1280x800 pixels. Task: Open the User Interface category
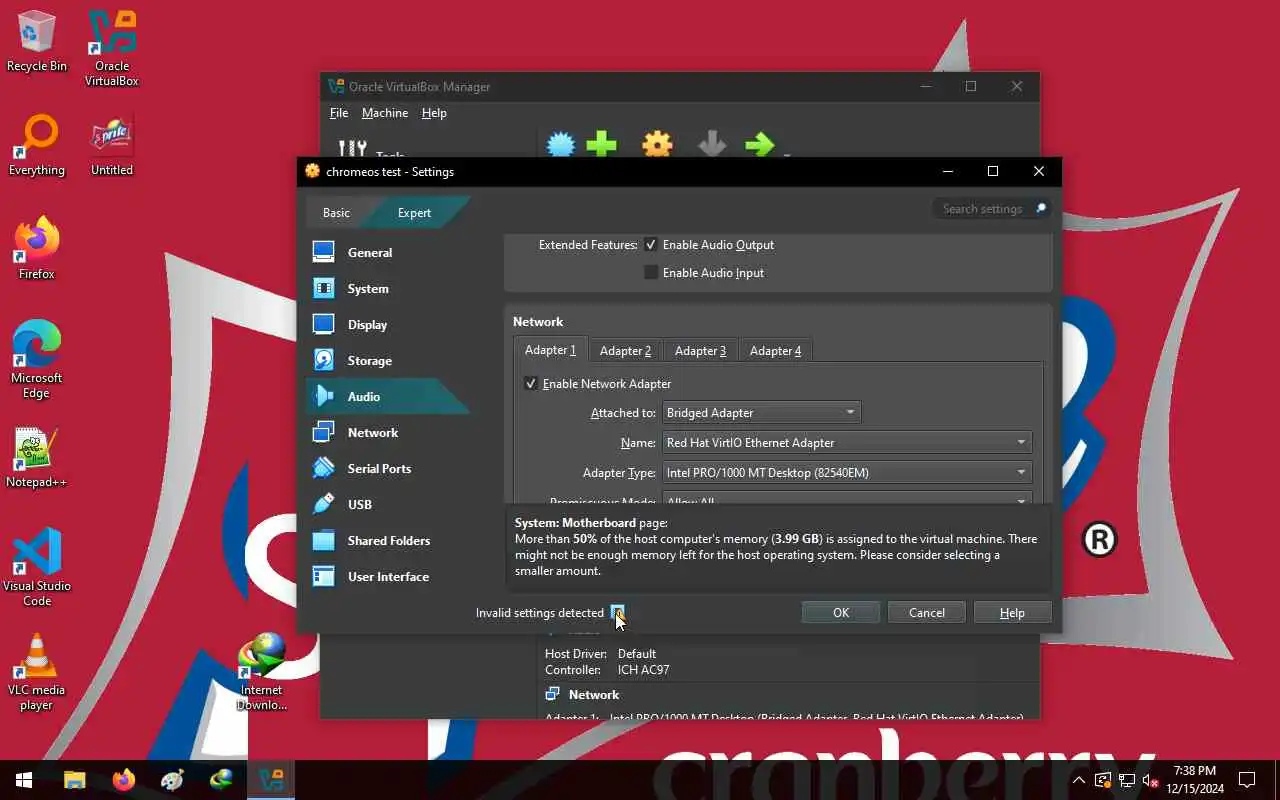coord(386,577)
